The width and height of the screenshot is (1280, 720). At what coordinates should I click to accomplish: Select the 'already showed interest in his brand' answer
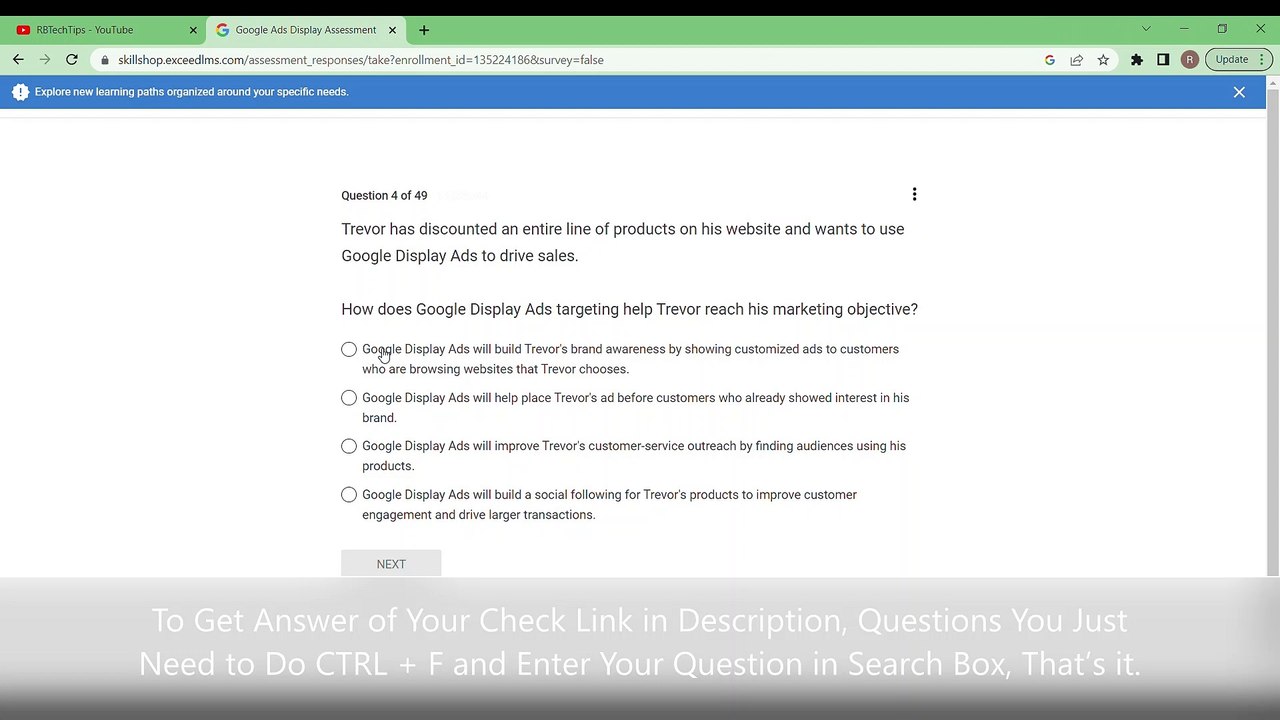coord(349,398)
